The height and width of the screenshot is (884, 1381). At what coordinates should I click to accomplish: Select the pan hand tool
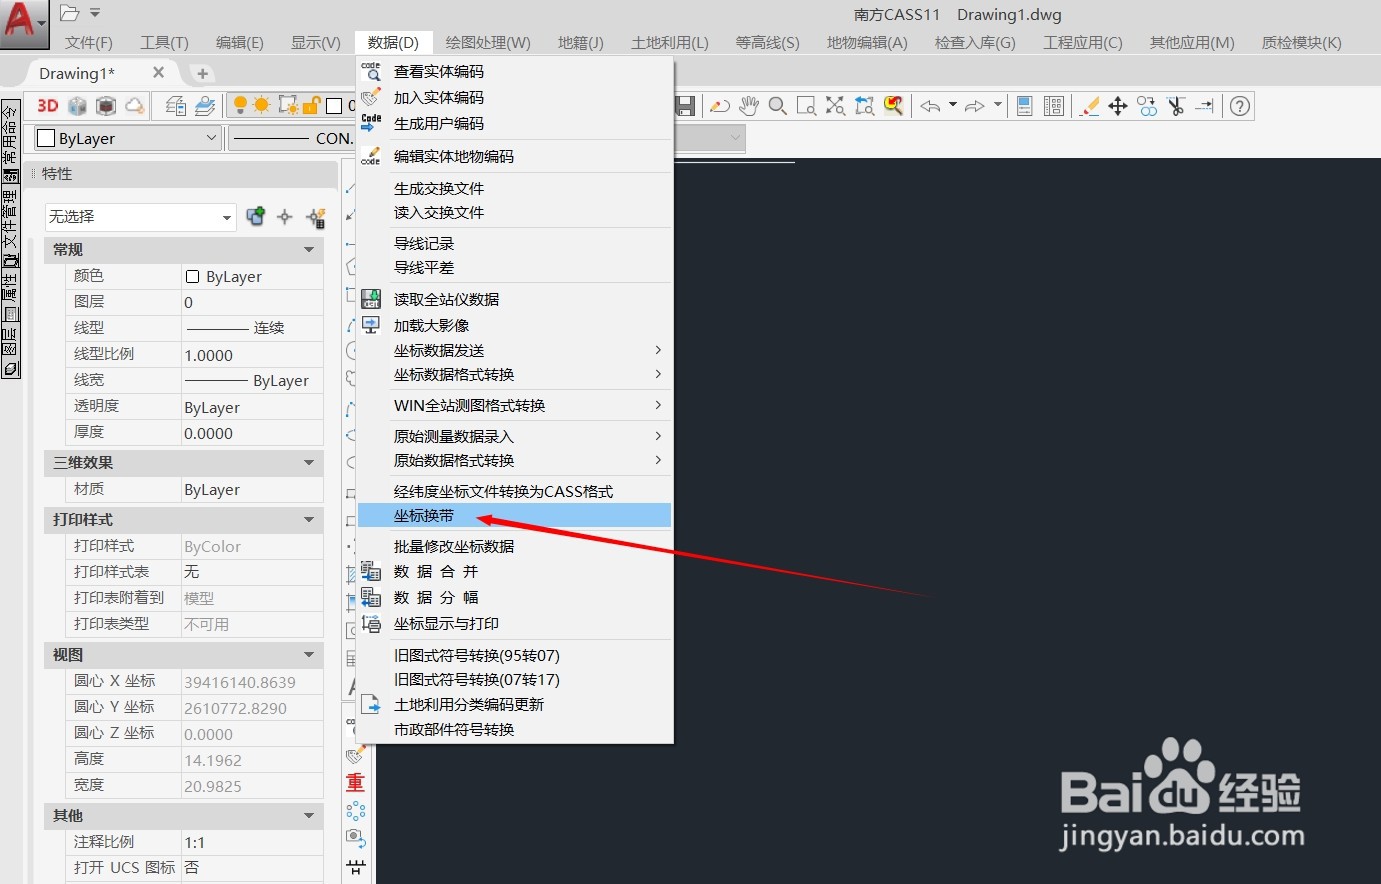coord(749,106)
